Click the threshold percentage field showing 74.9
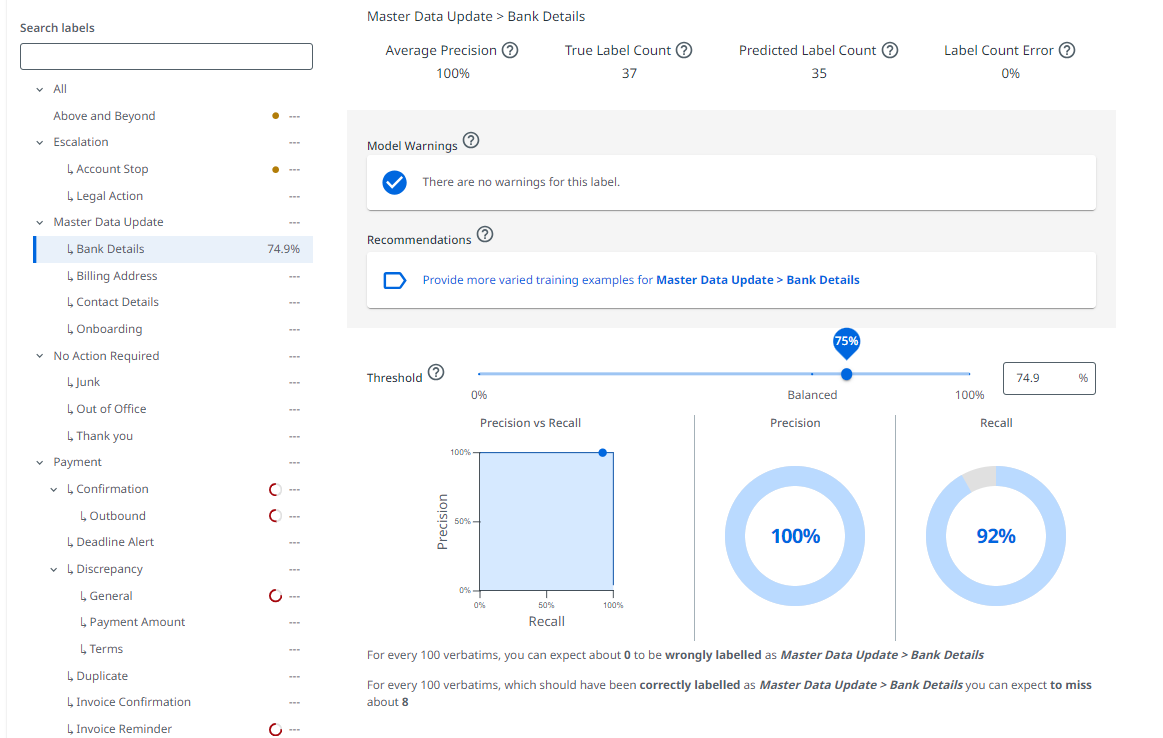 [x=1041, y=378]
